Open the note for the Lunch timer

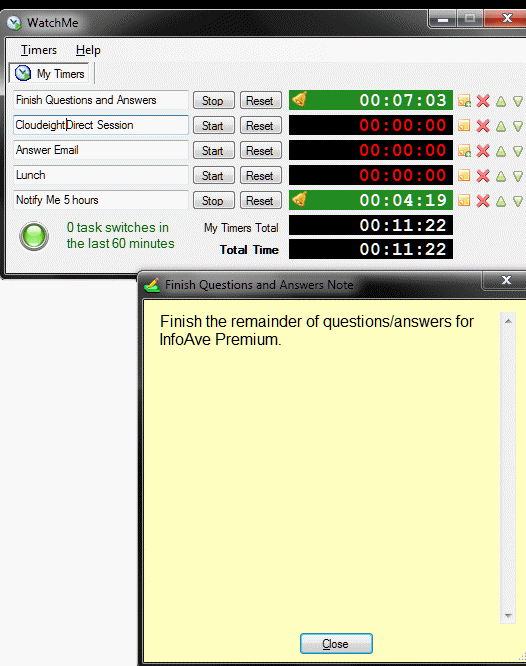tap(464, 176)
